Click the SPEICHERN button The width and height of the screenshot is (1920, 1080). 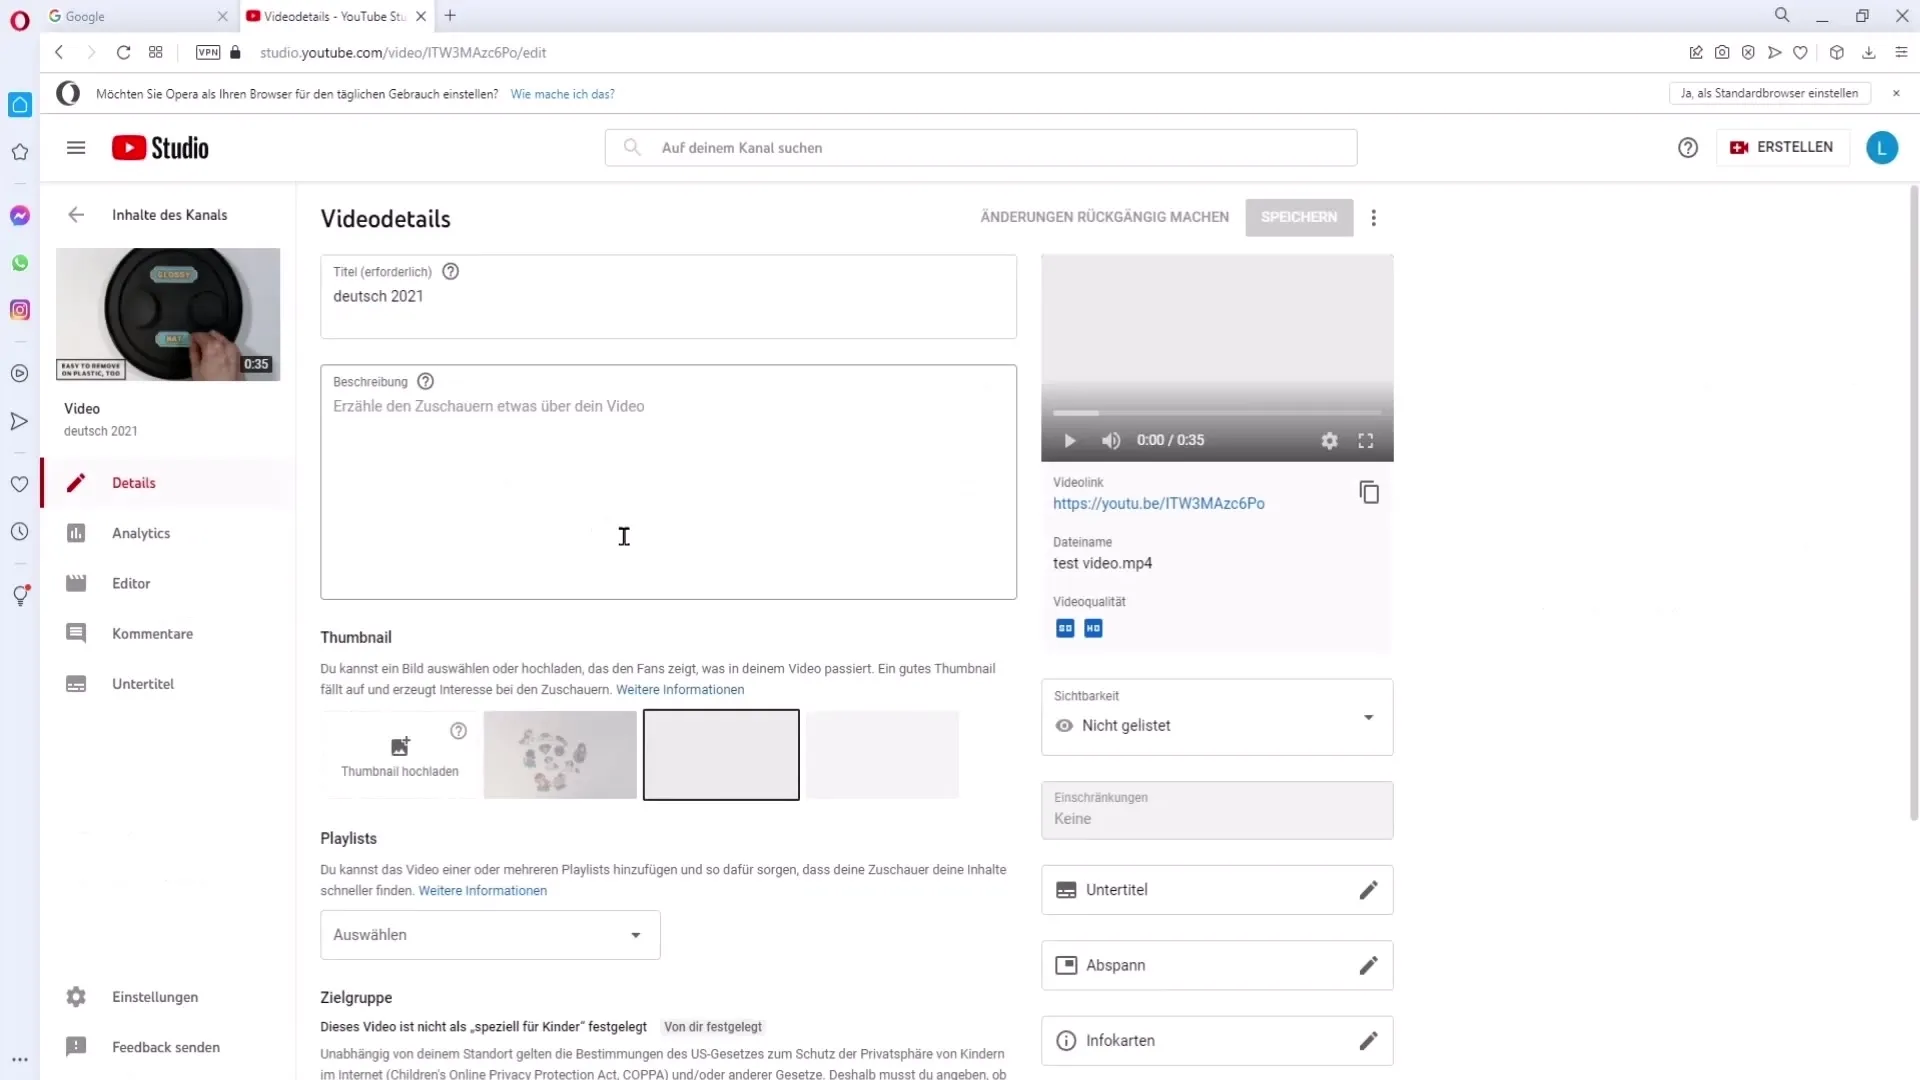1299,216
